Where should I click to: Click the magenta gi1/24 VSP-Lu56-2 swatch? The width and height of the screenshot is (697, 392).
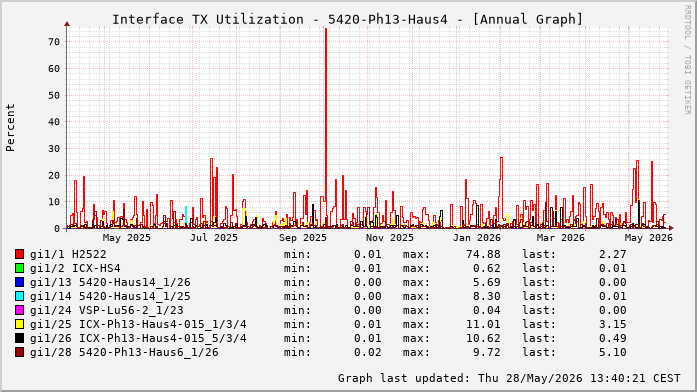click(x=19, y=310)
